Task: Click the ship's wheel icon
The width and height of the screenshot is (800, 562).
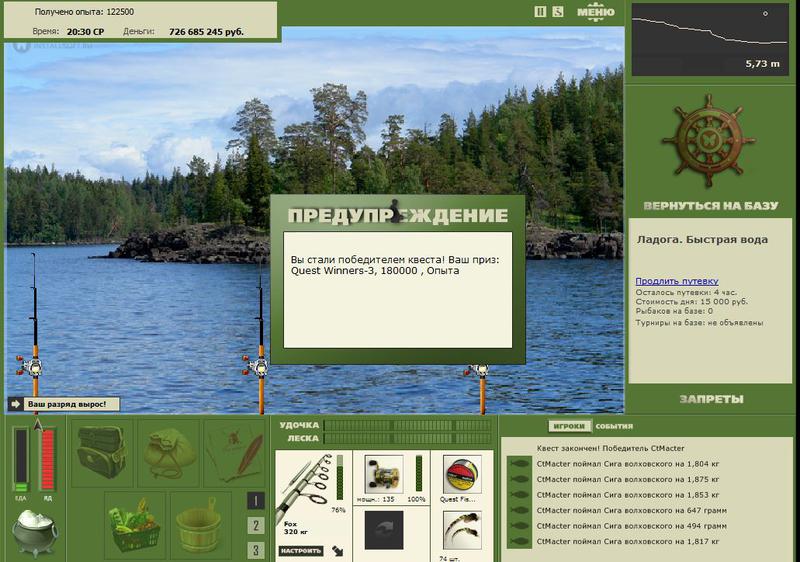Action: tap(709, 141)
